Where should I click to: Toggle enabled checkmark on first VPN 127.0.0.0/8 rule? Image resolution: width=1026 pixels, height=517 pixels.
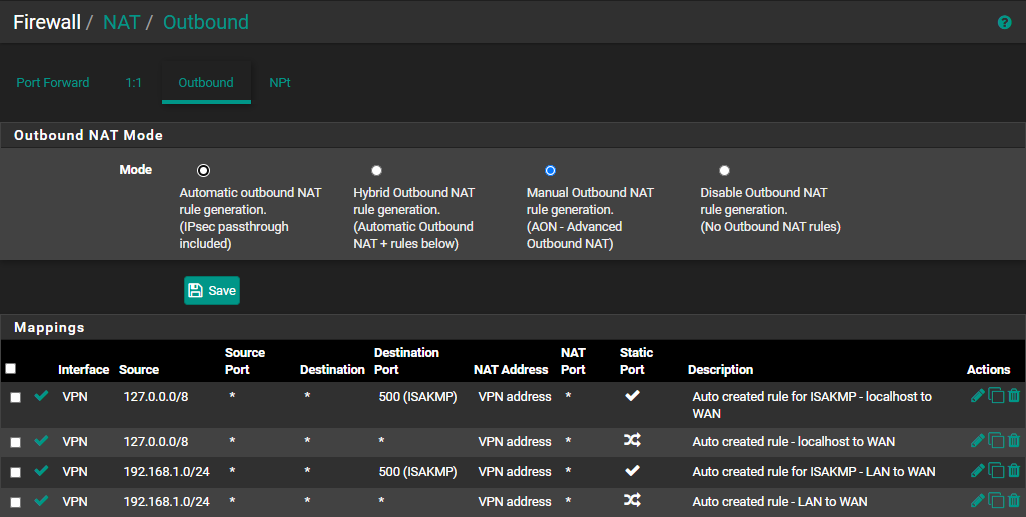(41, 395)
